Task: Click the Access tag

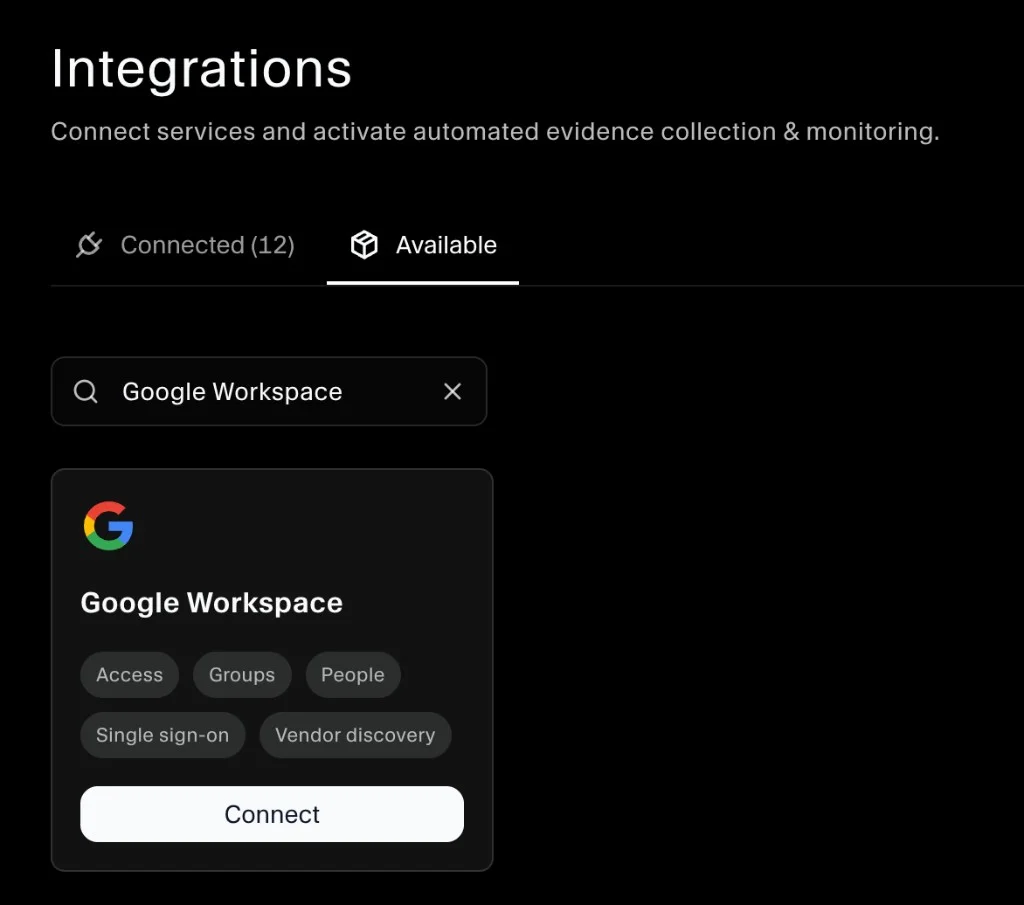Action: click(x=129, y=675)
